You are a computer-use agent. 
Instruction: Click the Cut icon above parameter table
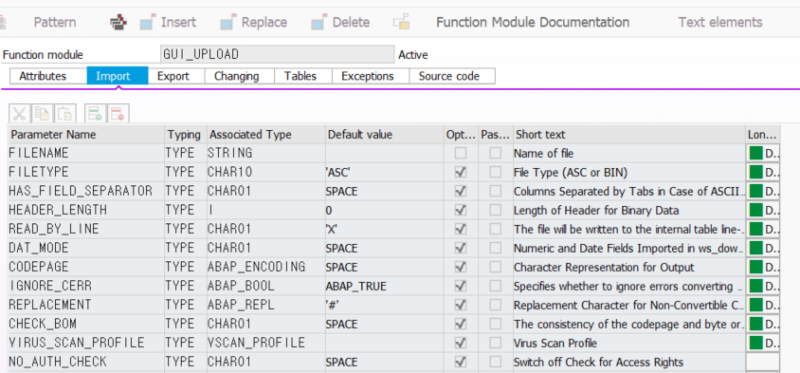(19, 113)
